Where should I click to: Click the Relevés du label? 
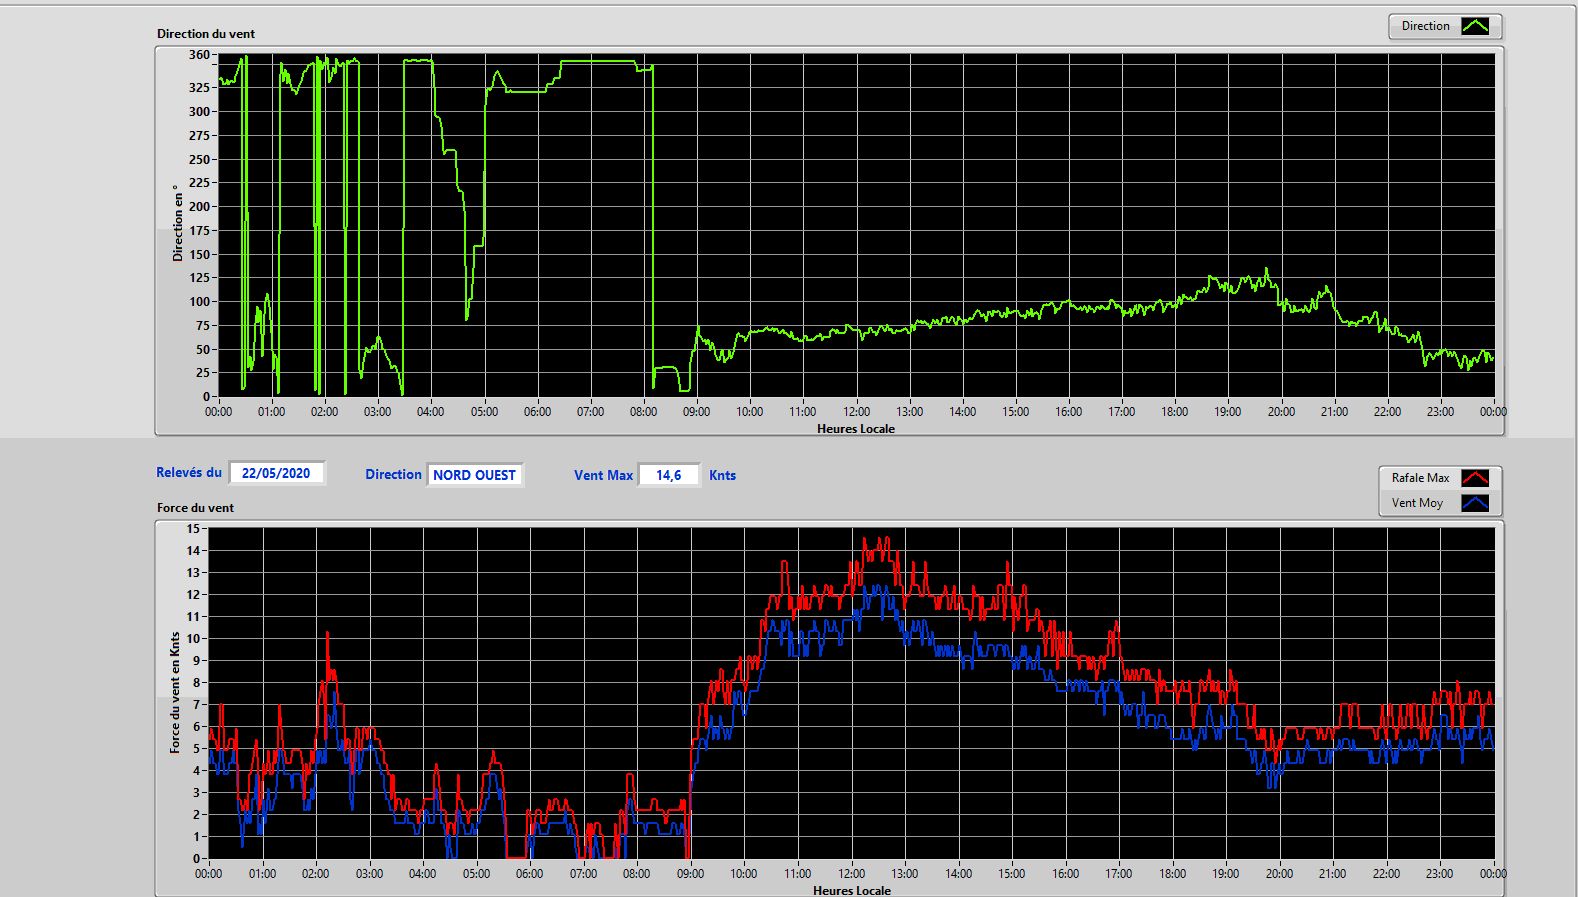pos(189,472)
